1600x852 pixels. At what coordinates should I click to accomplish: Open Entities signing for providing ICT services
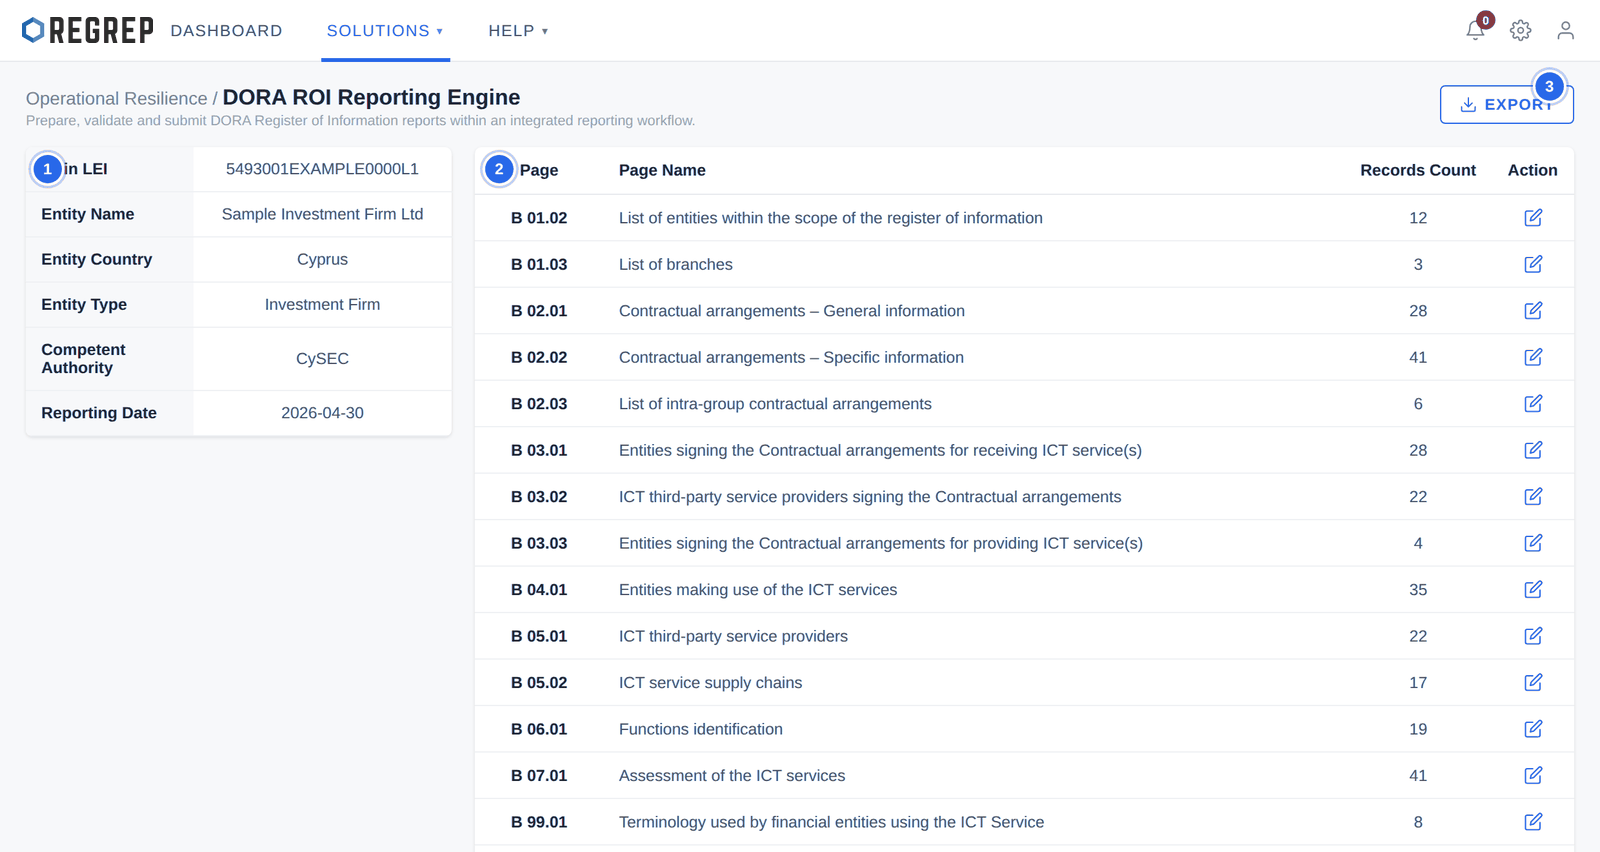pyautogui.click(x=880, y=543)
